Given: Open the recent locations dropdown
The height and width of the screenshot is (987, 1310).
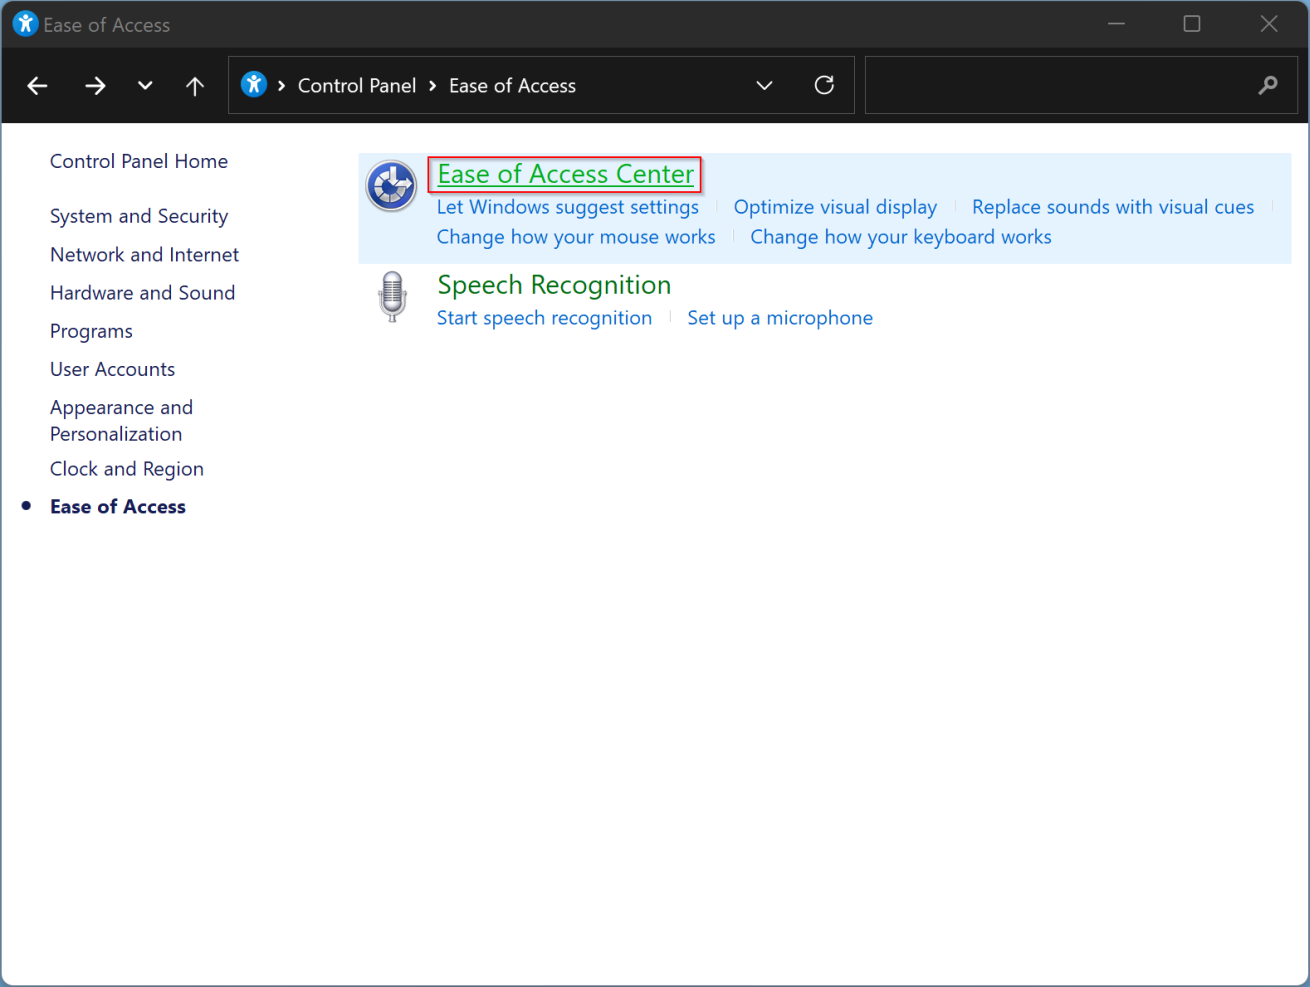Looking at the screenshot, I should pyautogui.click(x=145, y=86).
